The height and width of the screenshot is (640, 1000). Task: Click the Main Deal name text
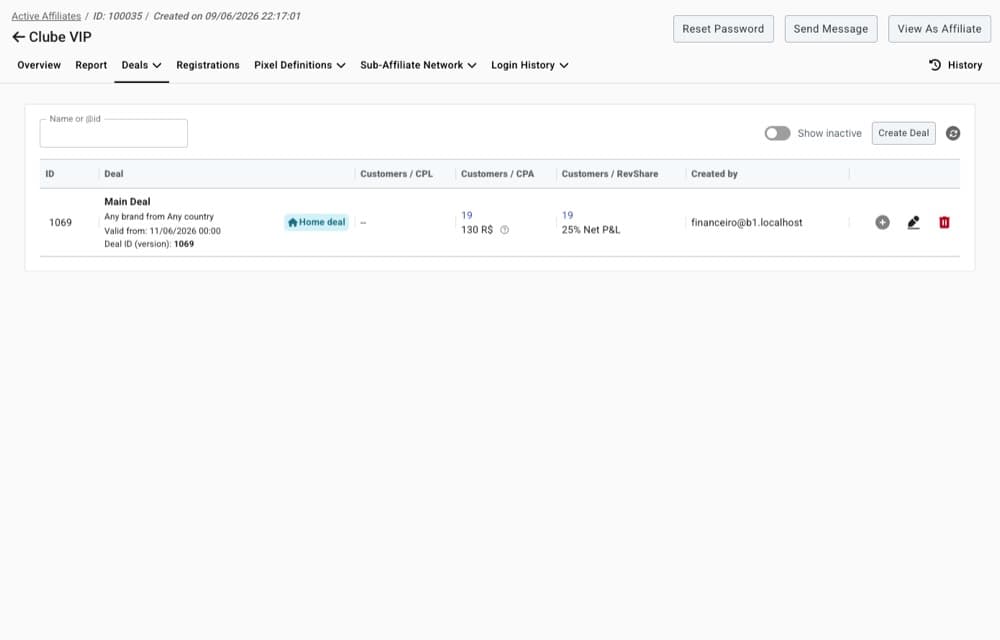(128, 201)
